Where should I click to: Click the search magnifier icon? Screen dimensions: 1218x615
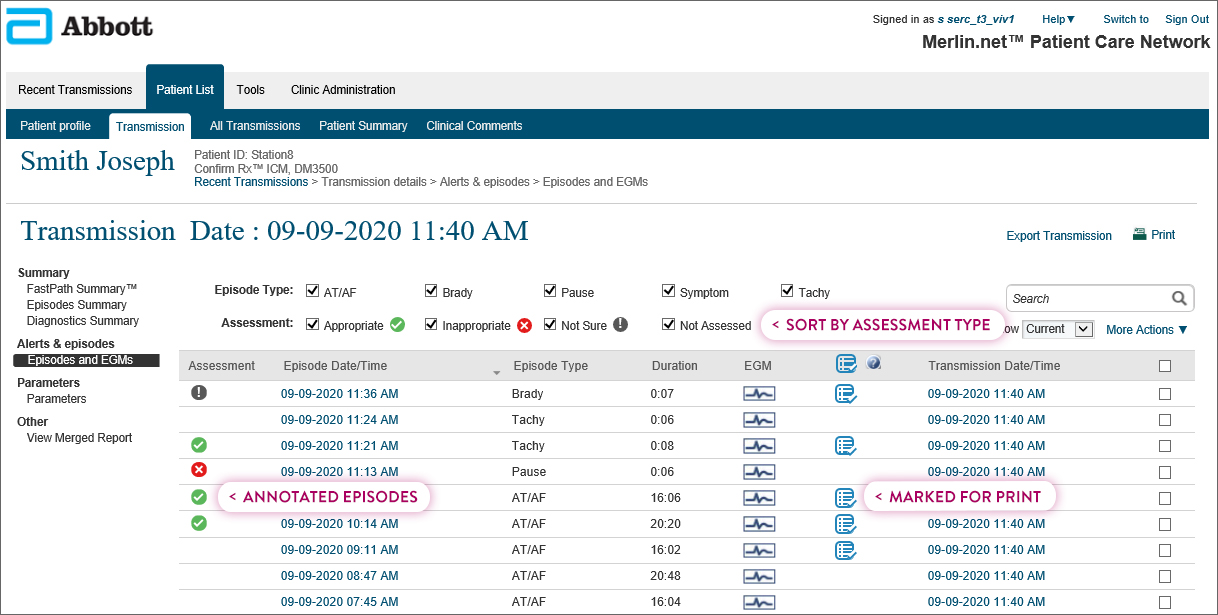pyautogui.click(x=1180, y=298)
